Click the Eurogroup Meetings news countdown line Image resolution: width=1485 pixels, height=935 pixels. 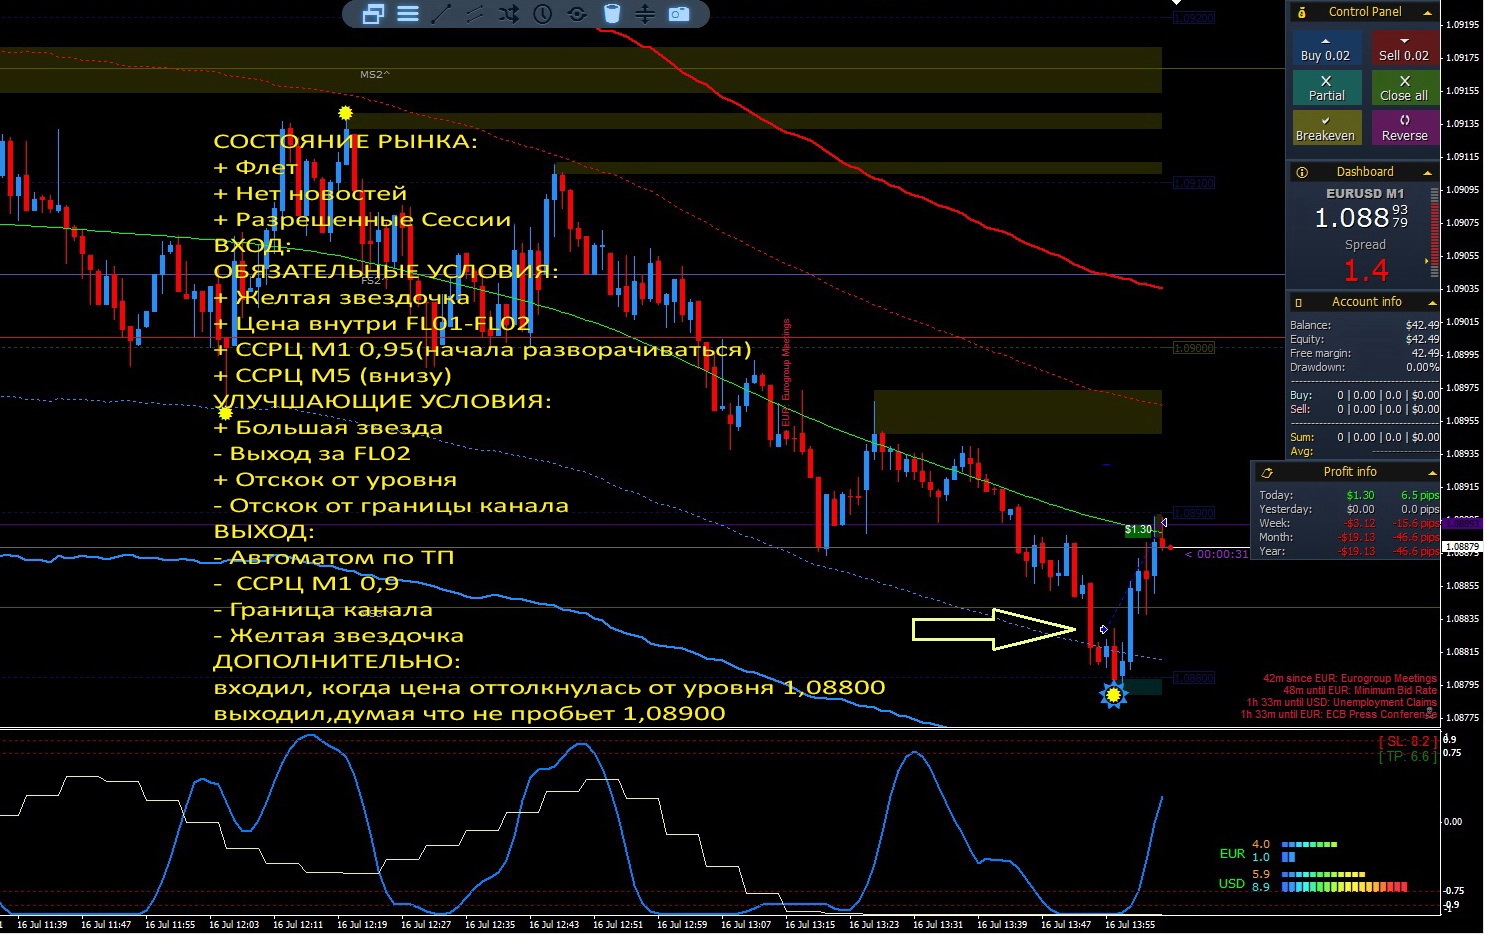[x=1350, y=679]
